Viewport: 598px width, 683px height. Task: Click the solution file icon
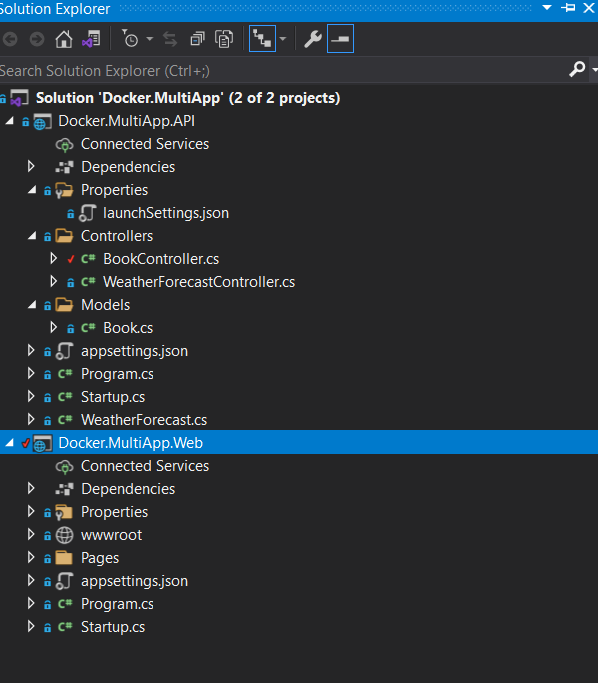click(x=19, y=98)
